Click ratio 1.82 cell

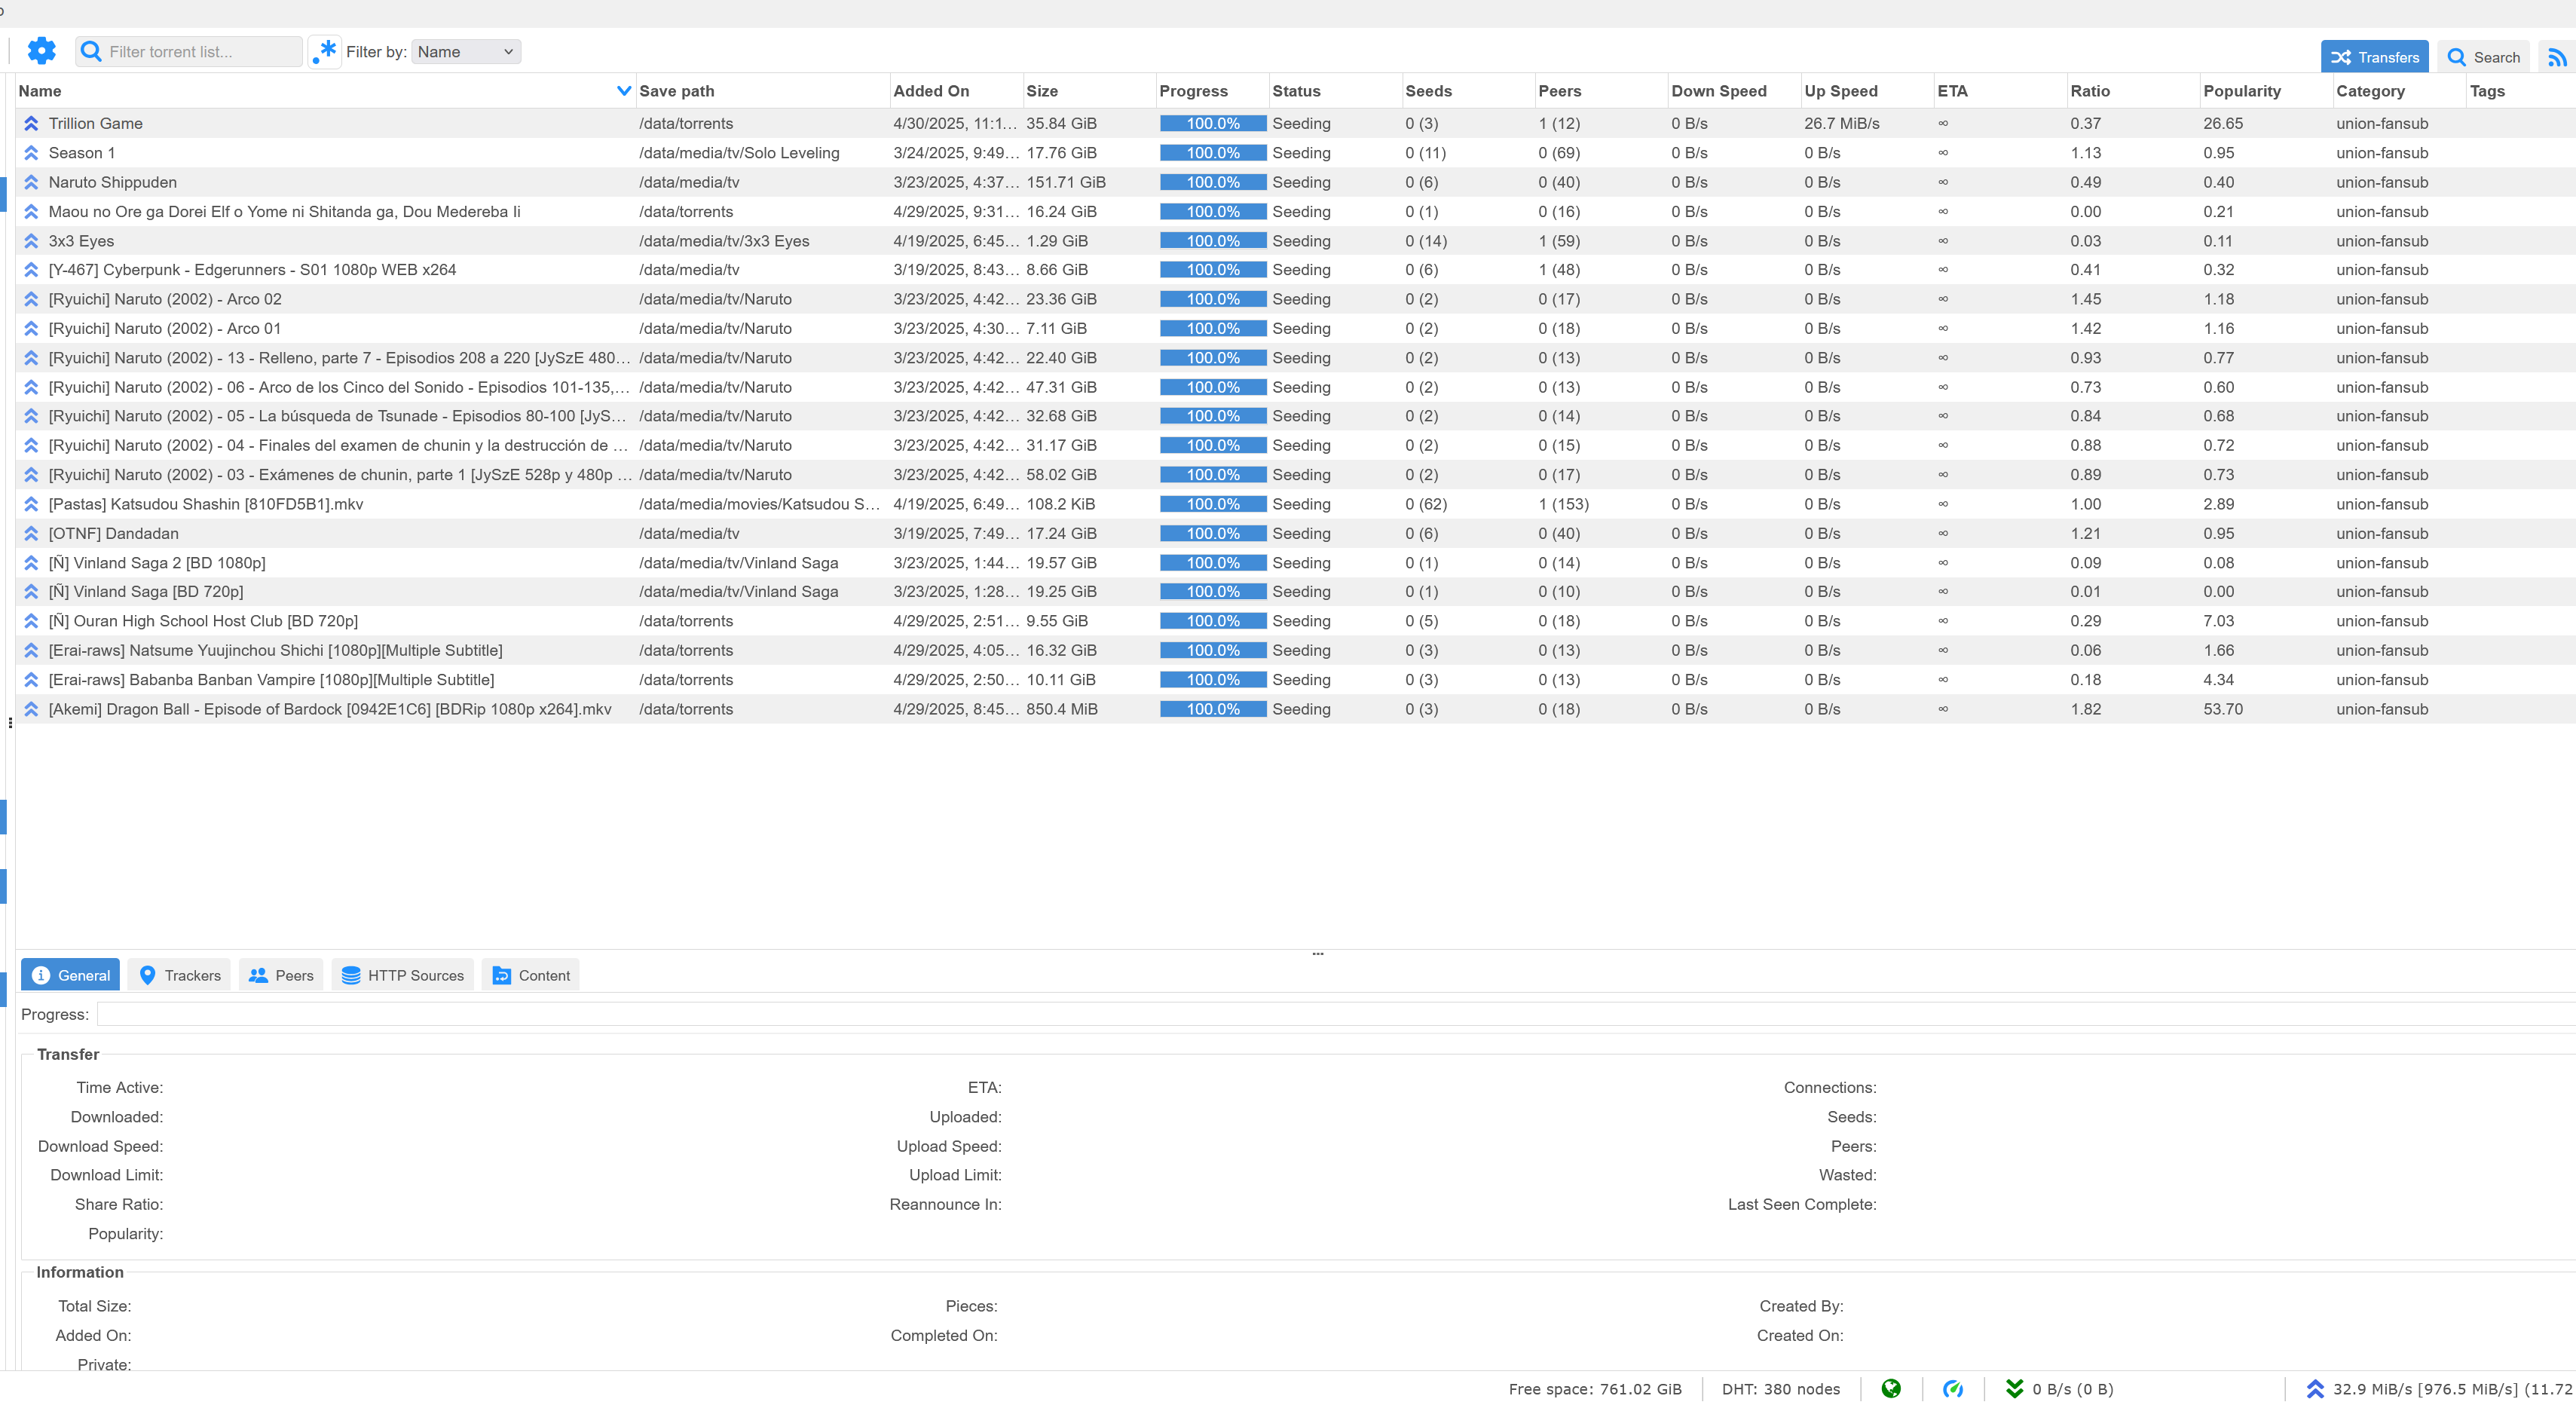click(x=2086, y=709)
